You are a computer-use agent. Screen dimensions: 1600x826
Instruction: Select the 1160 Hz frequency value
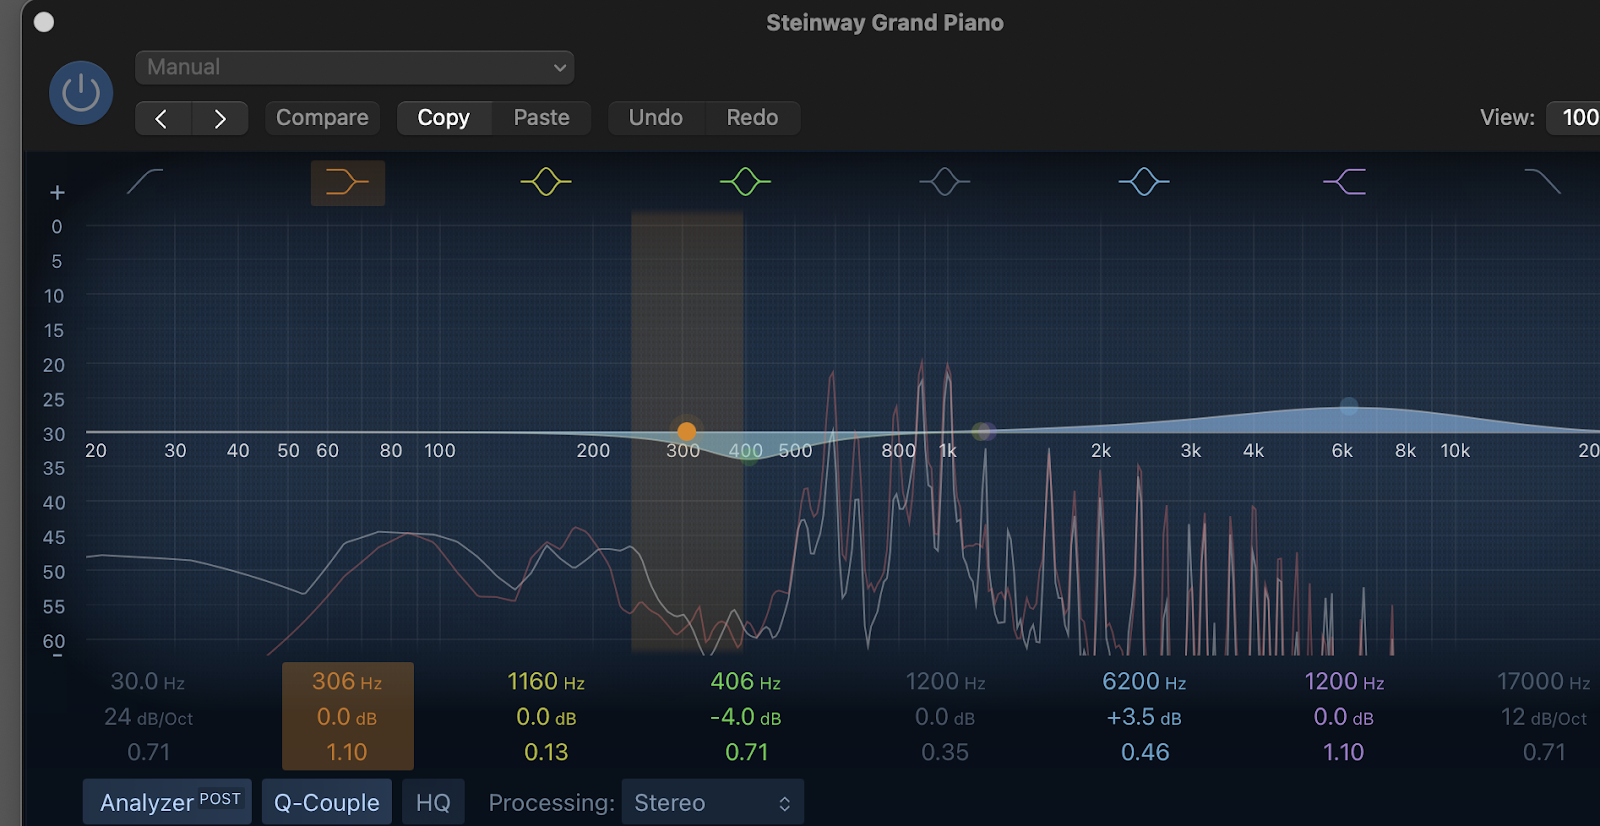pyautogui.click(x=546, y=682)
